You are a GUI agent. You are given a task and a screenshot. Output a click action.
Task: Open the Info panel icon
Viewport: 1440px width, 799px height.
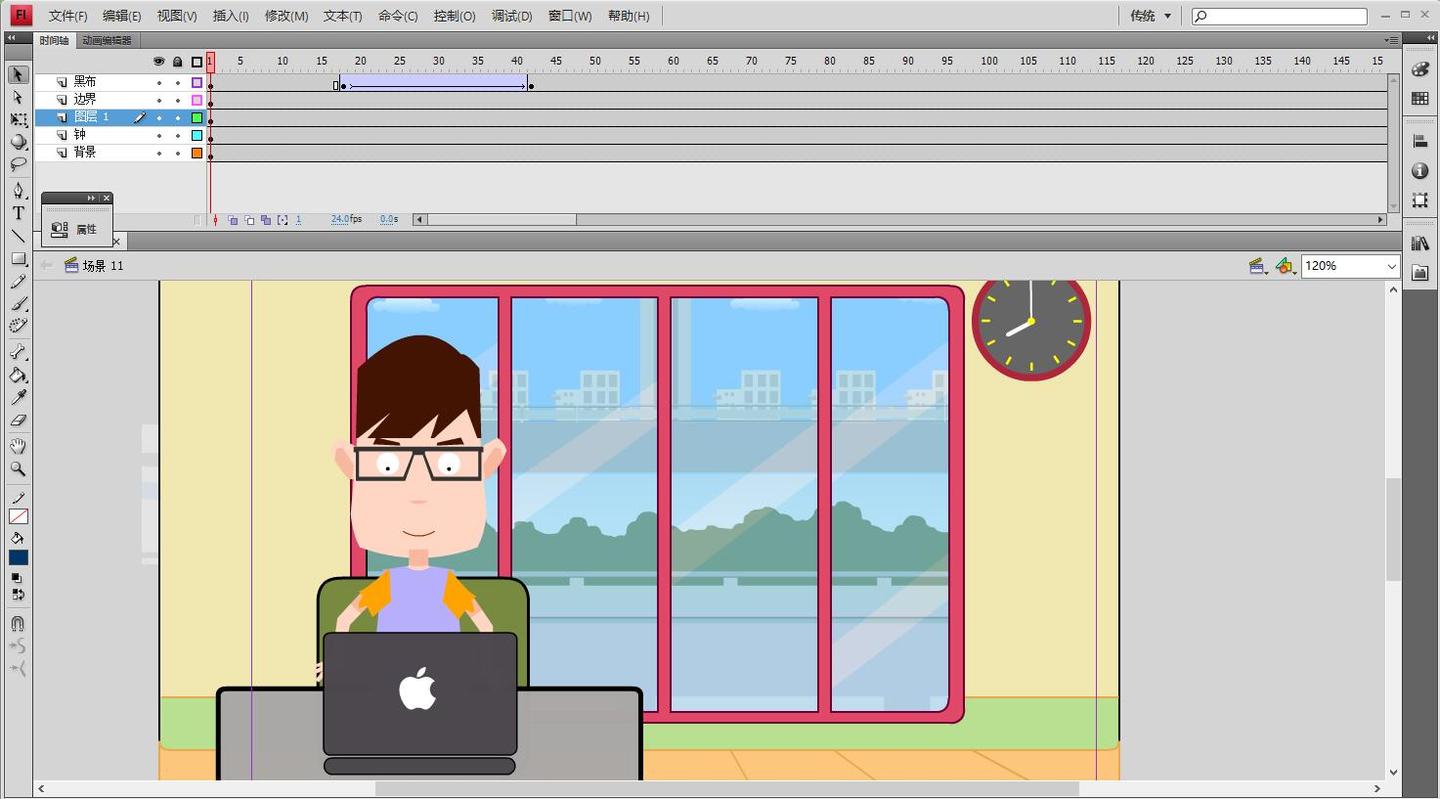(x=1420, y=171)
